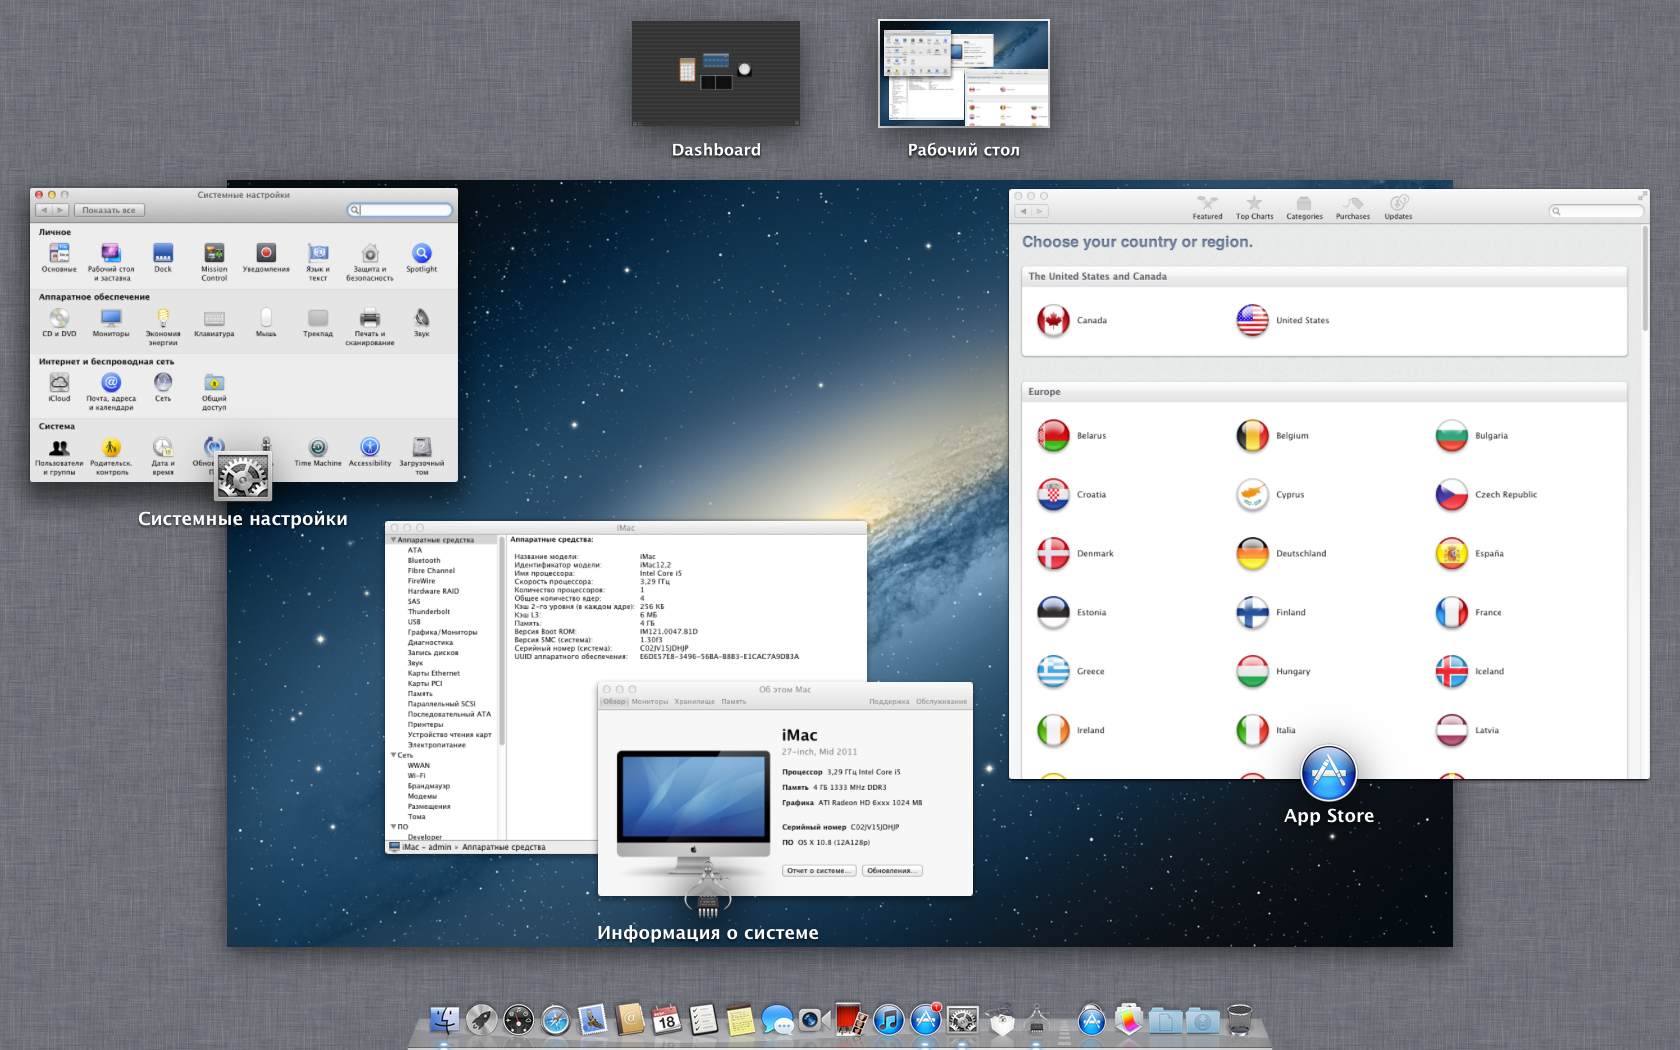Image resolution: width=1680 pixels, height=1050 pixels.
Task: Select Wi-Fi under Сеть tree
Action: [416, 776]
